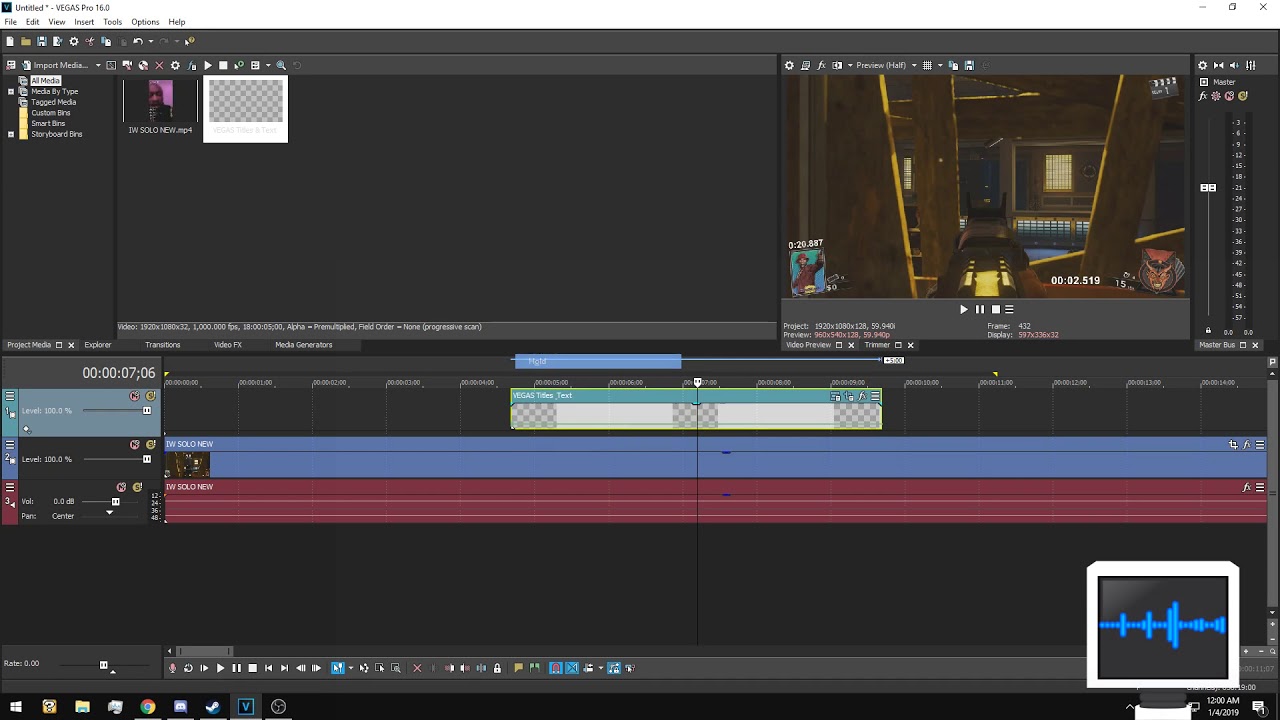
Task: Select the VEGAS Titles & Text media thumbnail
Action: (x=245, y=108)
